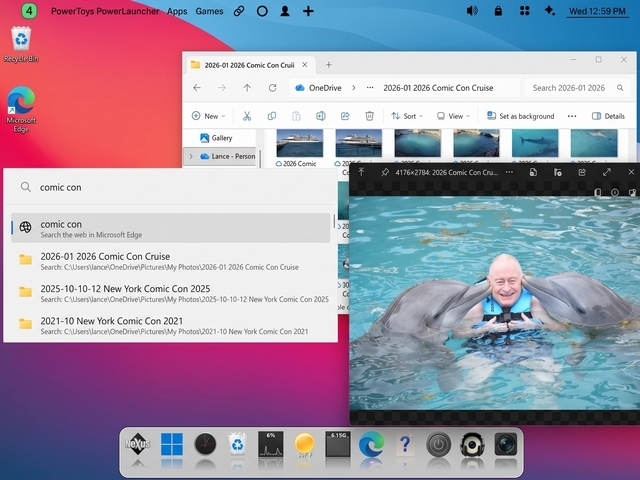Click the PowerToys PowerLauncher title in top bar

[105, 11]
